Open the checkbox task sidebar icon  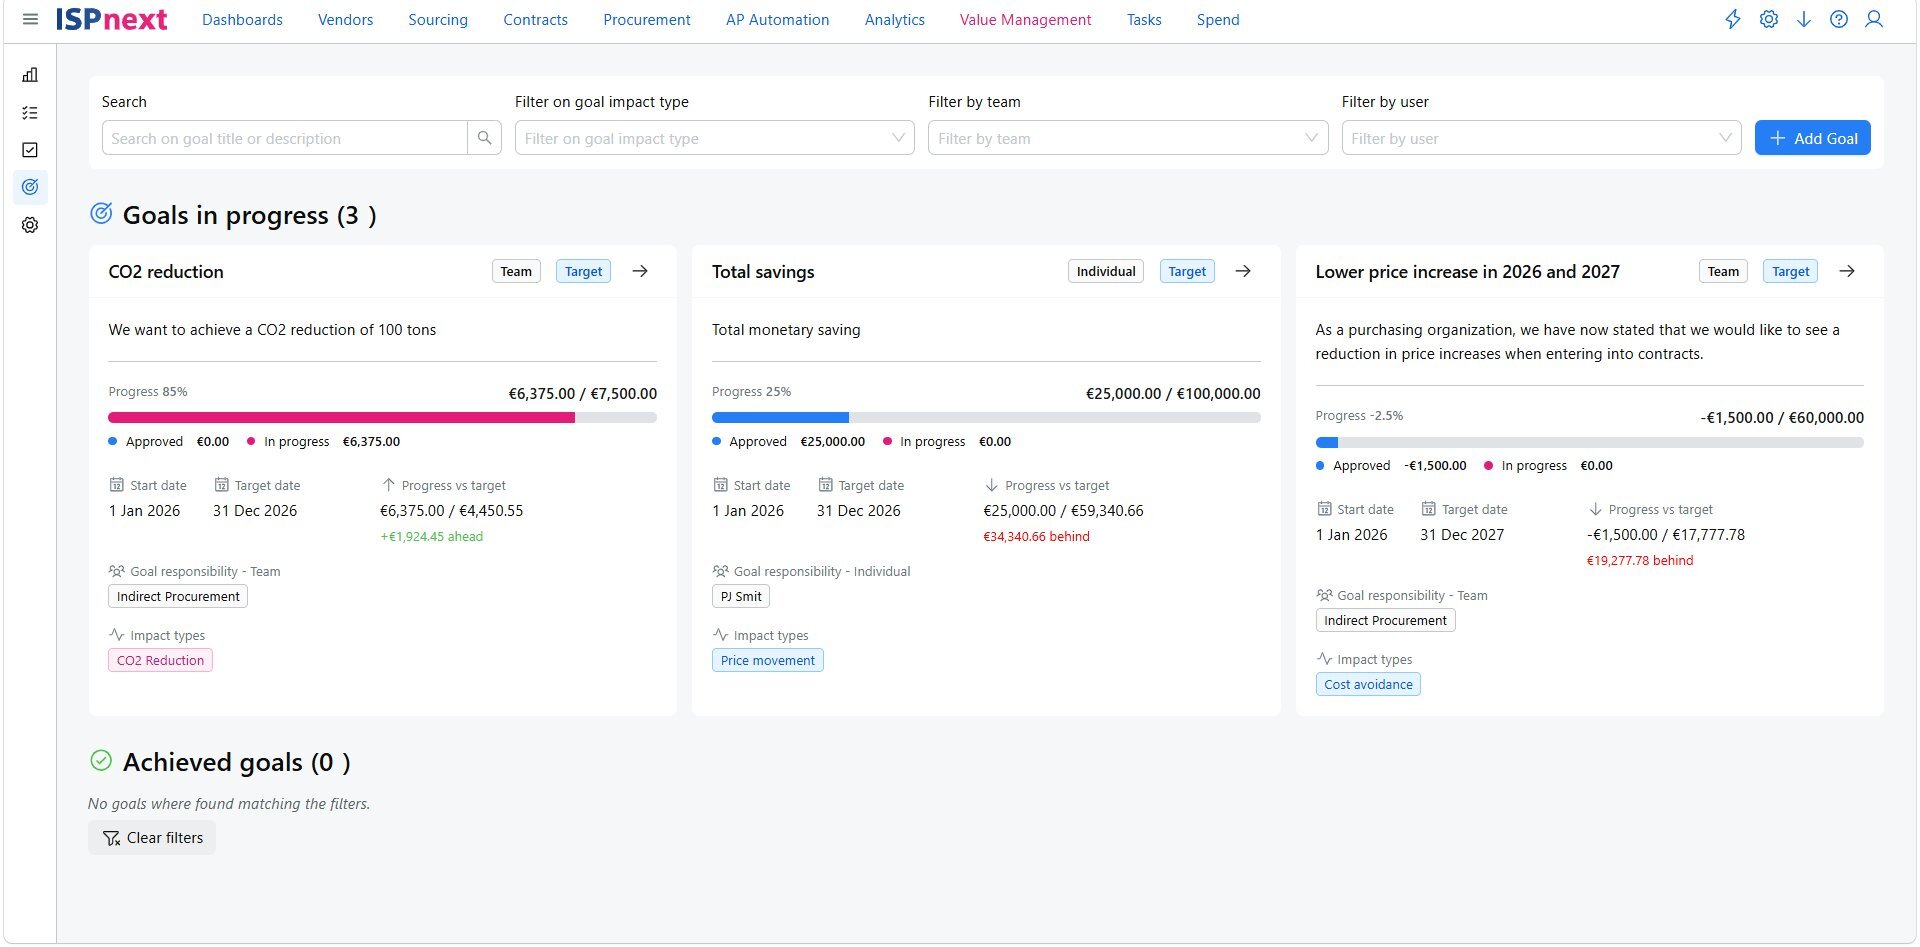click(30, 150)
